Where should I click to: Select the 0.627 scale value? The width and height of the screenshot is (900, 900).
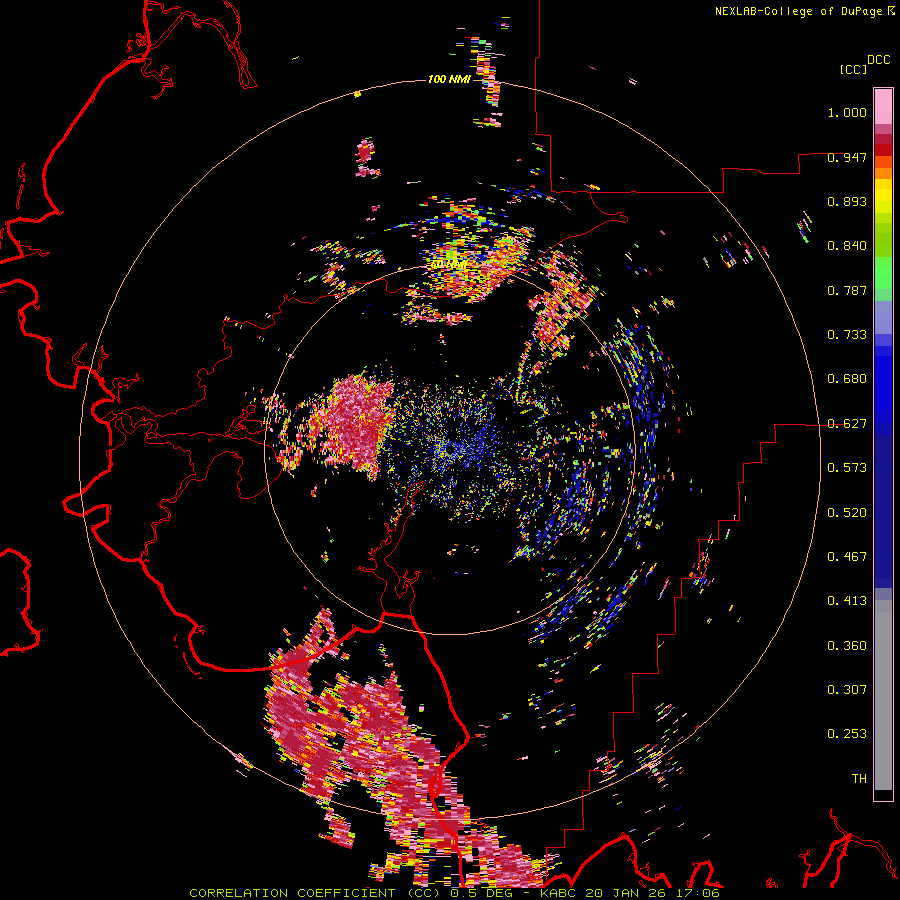pos(847,424)
